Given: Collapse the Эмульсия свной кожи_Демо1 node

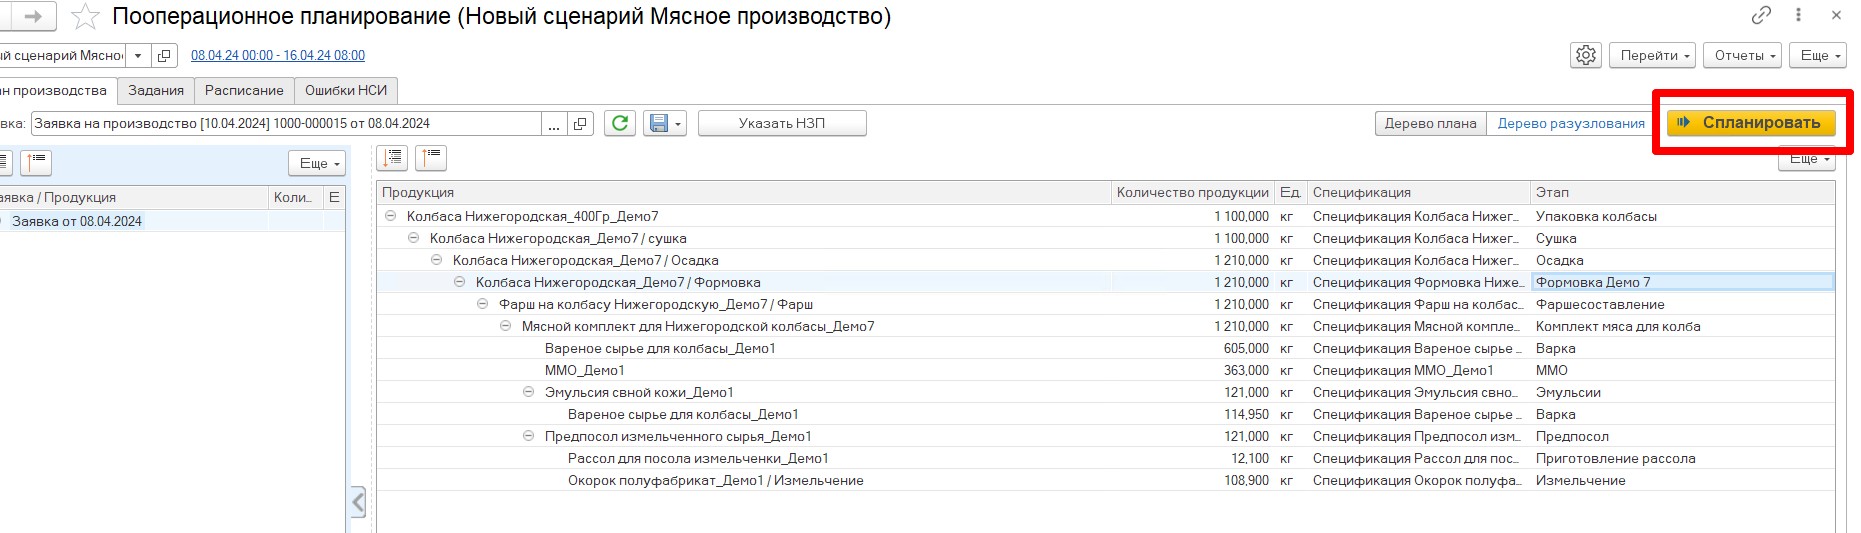Looking at the screenshot, I should click(529, 392).
